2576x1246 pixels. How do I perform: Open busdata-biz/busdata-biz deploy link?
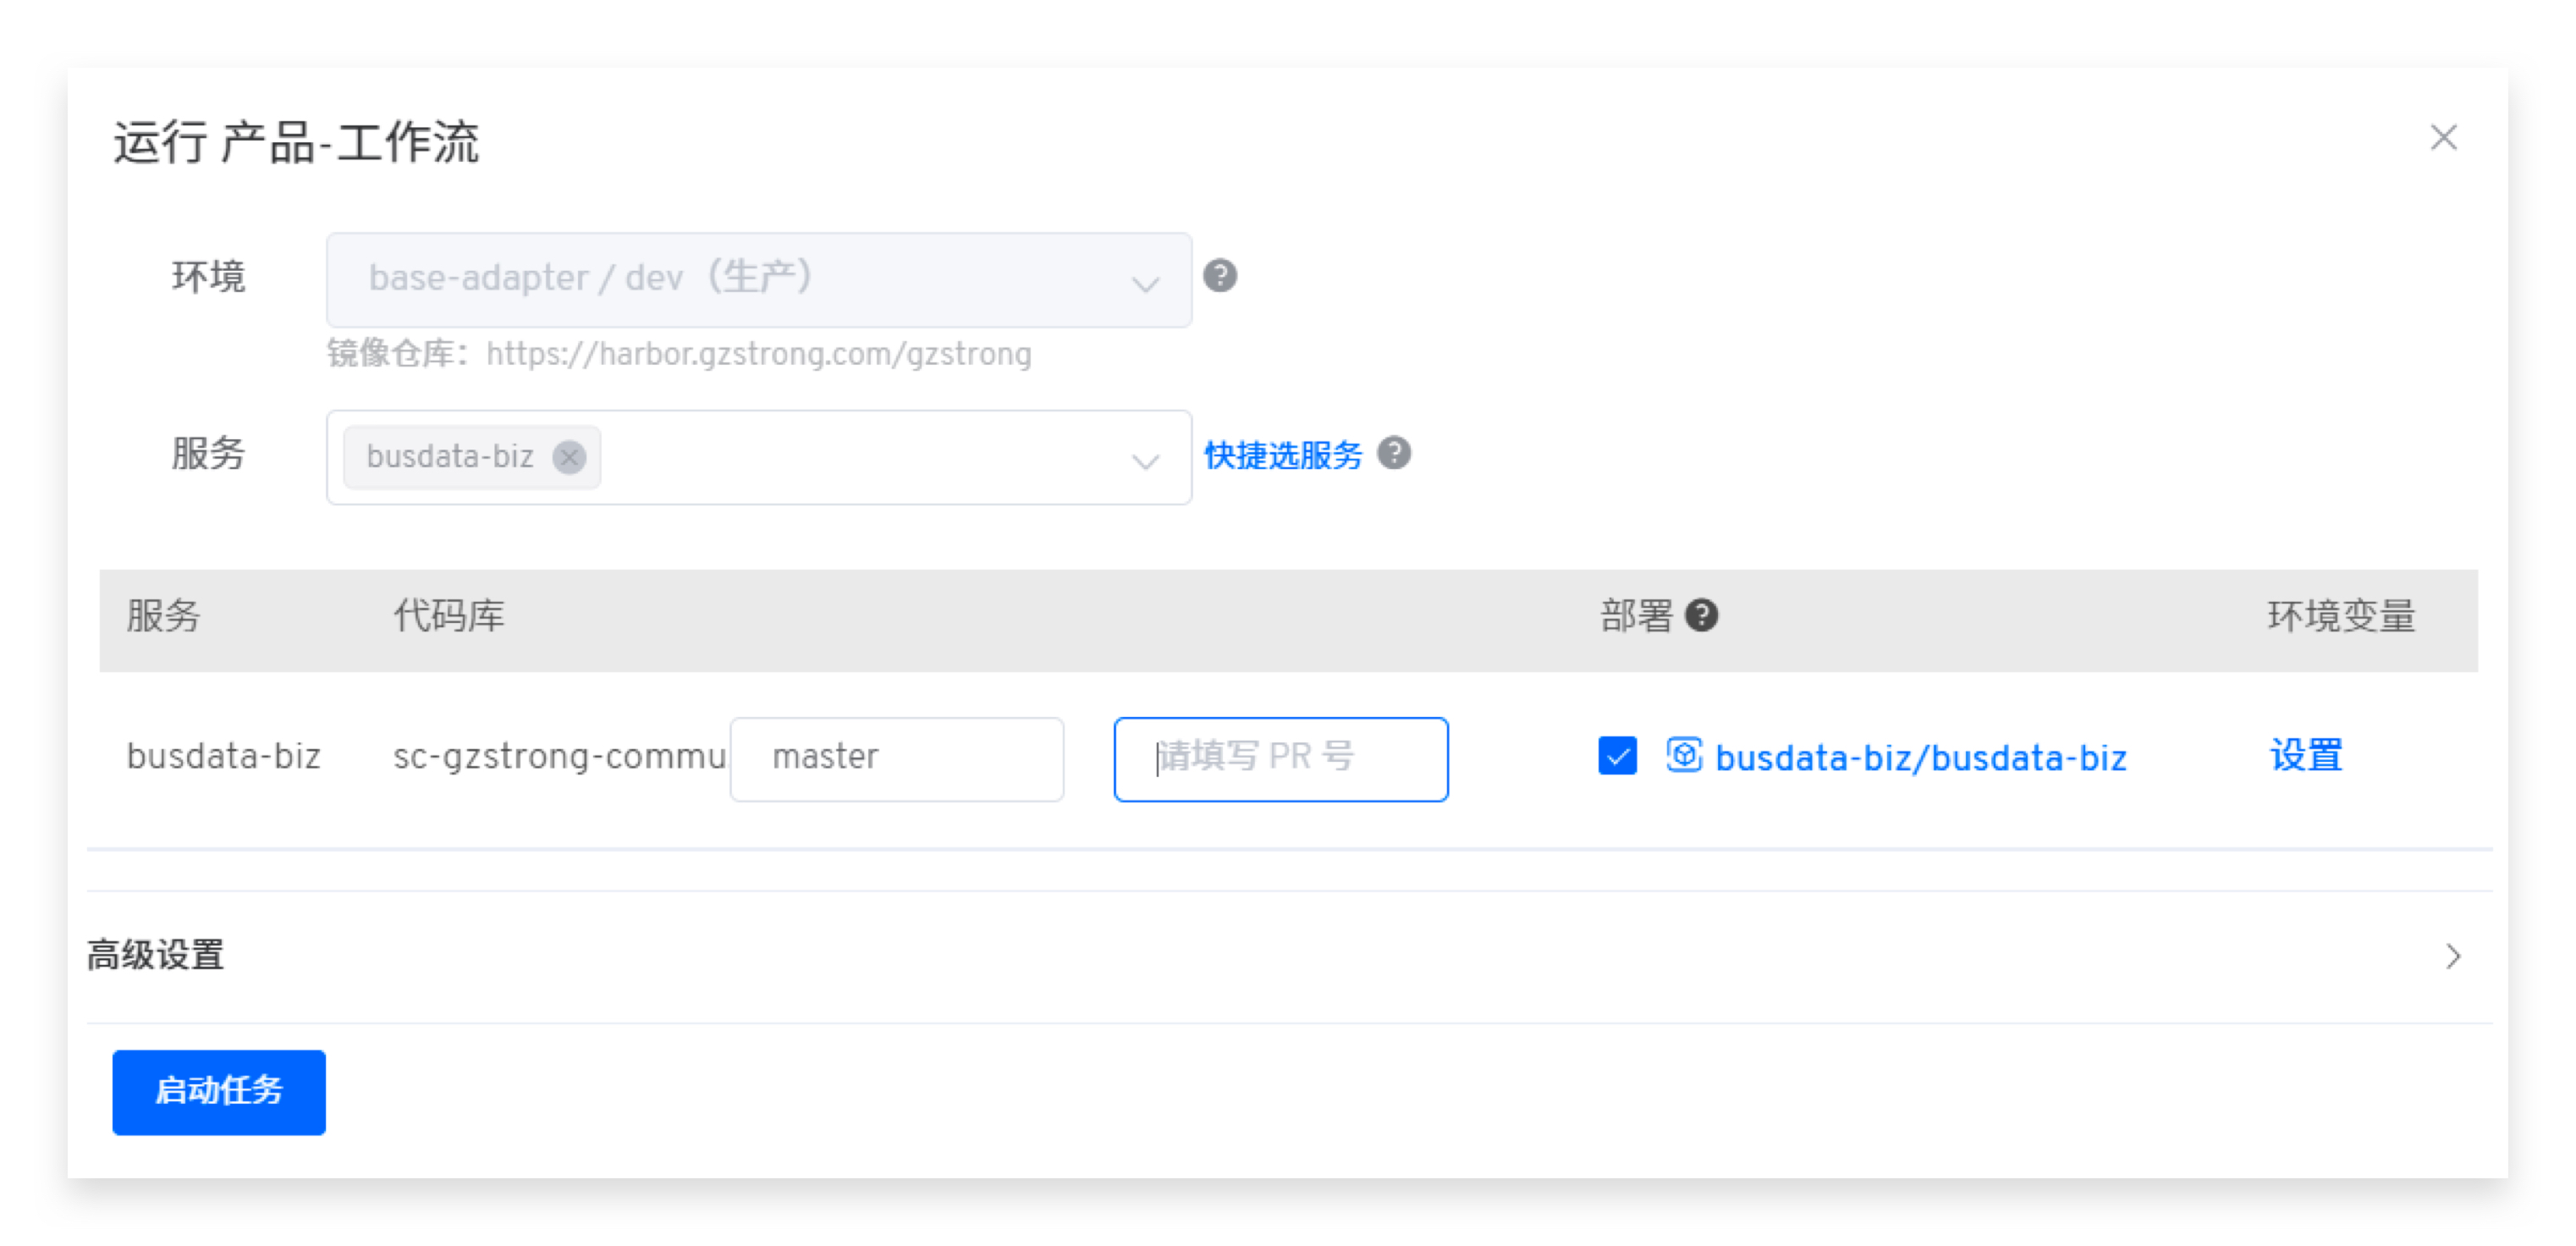tap(1920, 758)
